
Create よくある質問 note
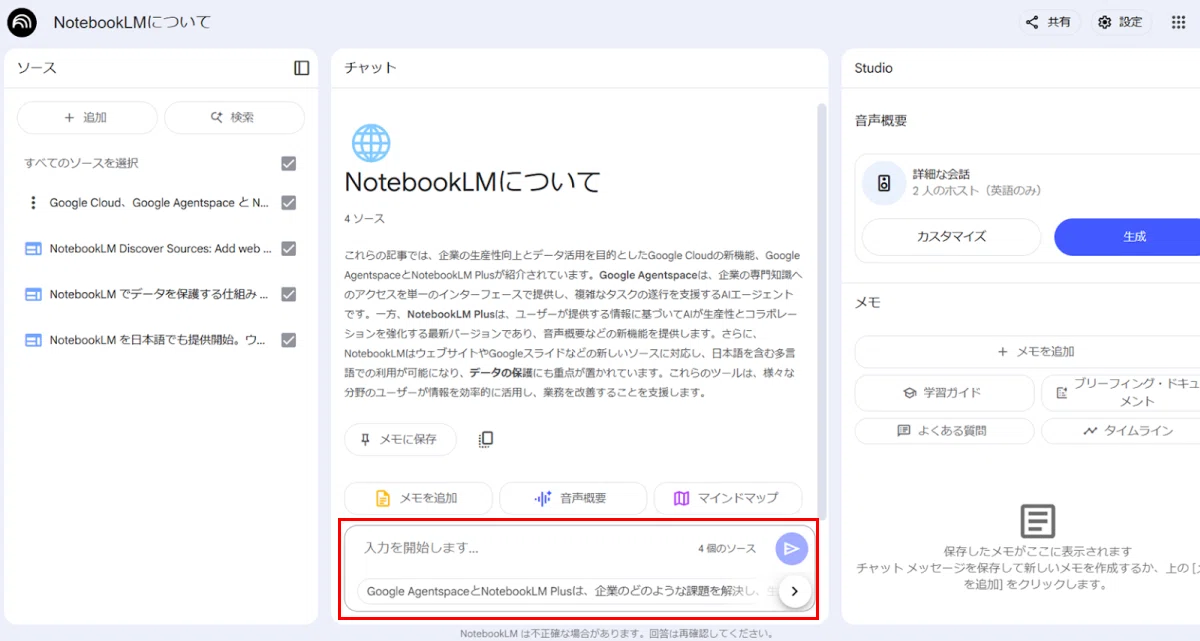(944, 431)
